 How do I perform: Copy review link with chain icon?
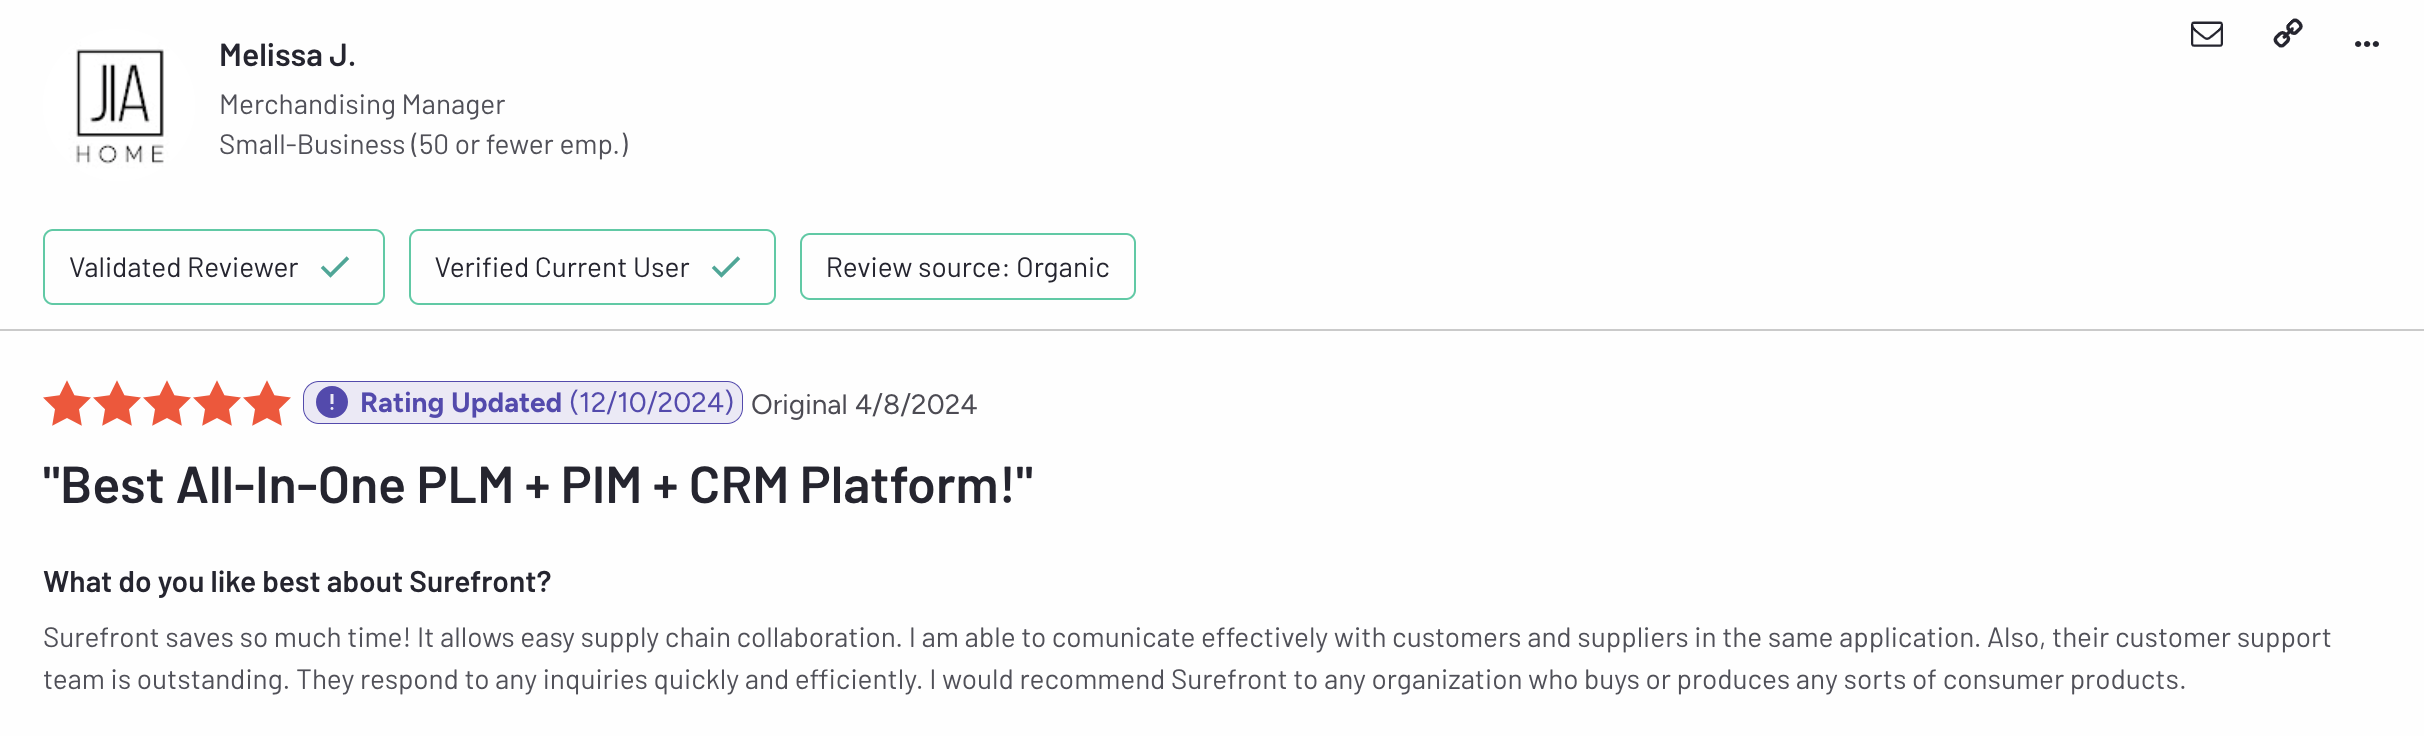[2287, 34]
